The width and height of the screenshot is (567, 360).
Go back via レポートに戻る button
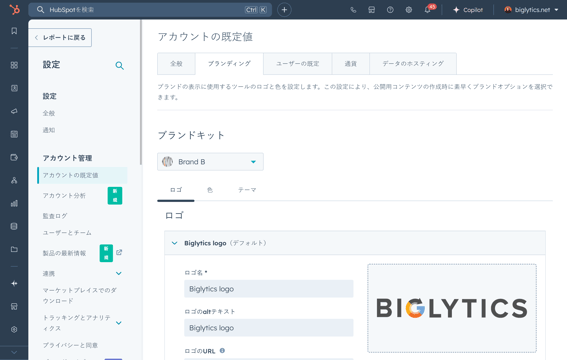(x=60, y=38)
